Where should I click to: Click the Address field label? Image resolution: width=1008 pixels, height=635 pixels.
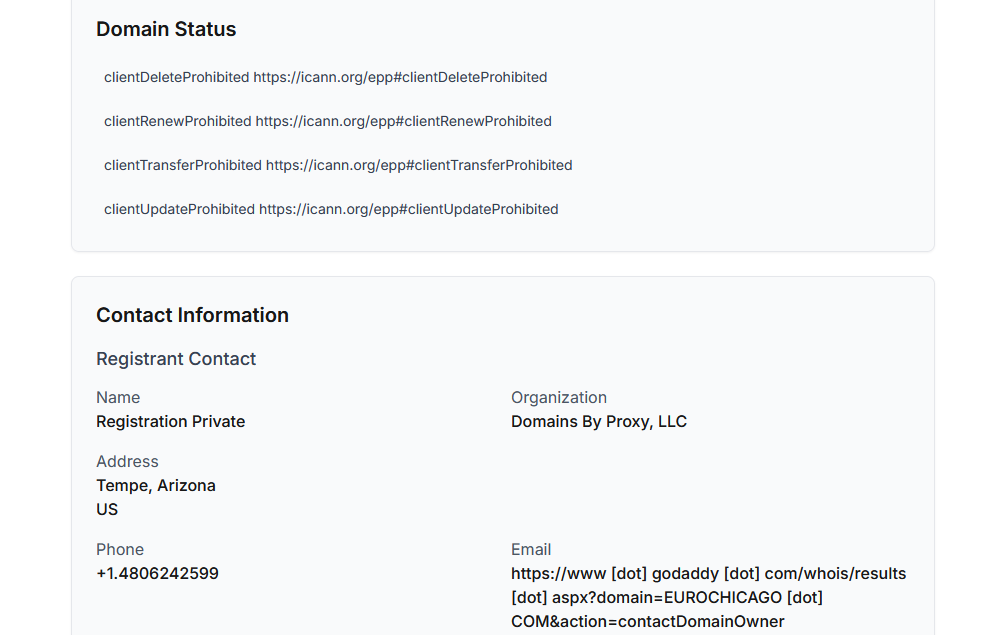tap(127, 461)
